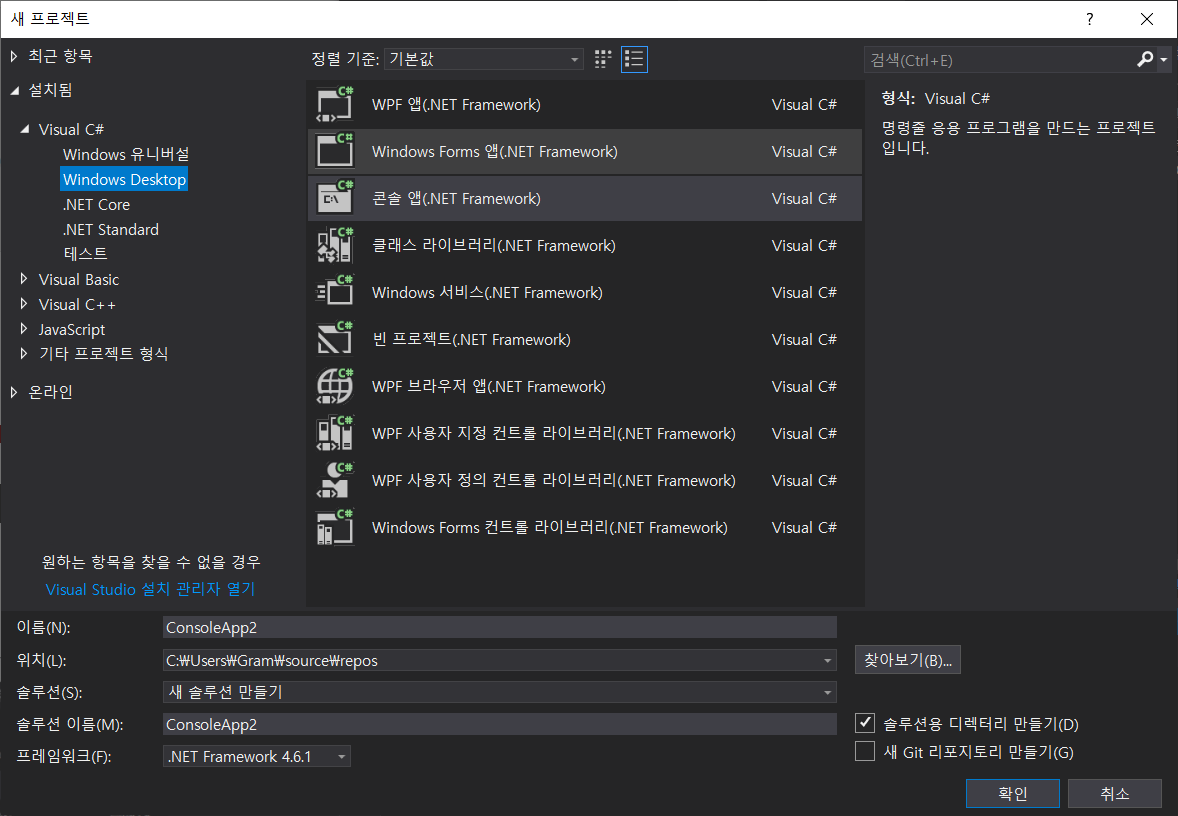Open the help question mark button

pos(1089,19)
